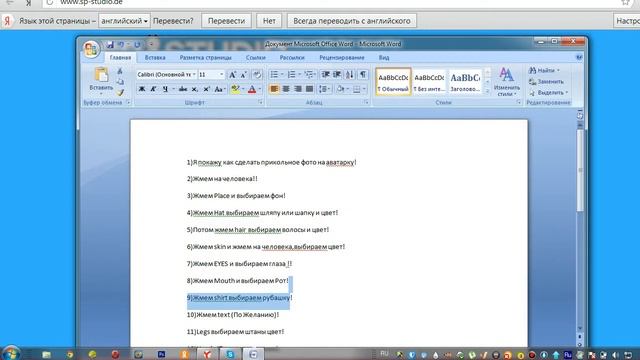Apply superscript formatting
Image resolution: width=640 pixels, height=360 pixels.
207,89
